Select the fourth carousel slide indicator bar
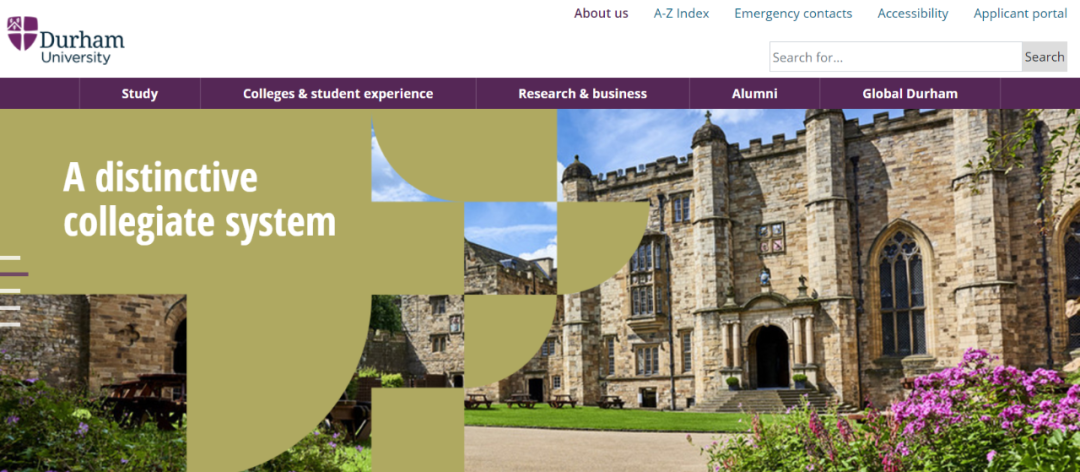This screenshot has width=1080, height=472. click(10, 307)
